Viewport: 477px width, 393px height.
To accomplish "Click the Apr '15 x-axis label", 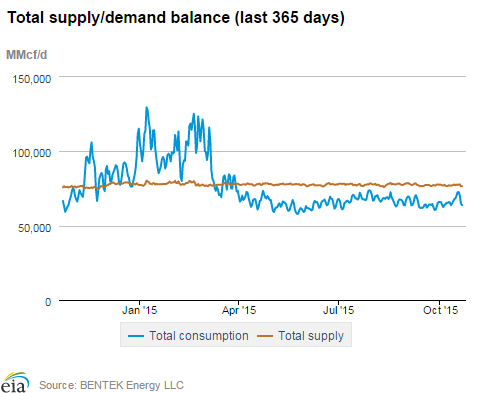I will click(239, 310).
